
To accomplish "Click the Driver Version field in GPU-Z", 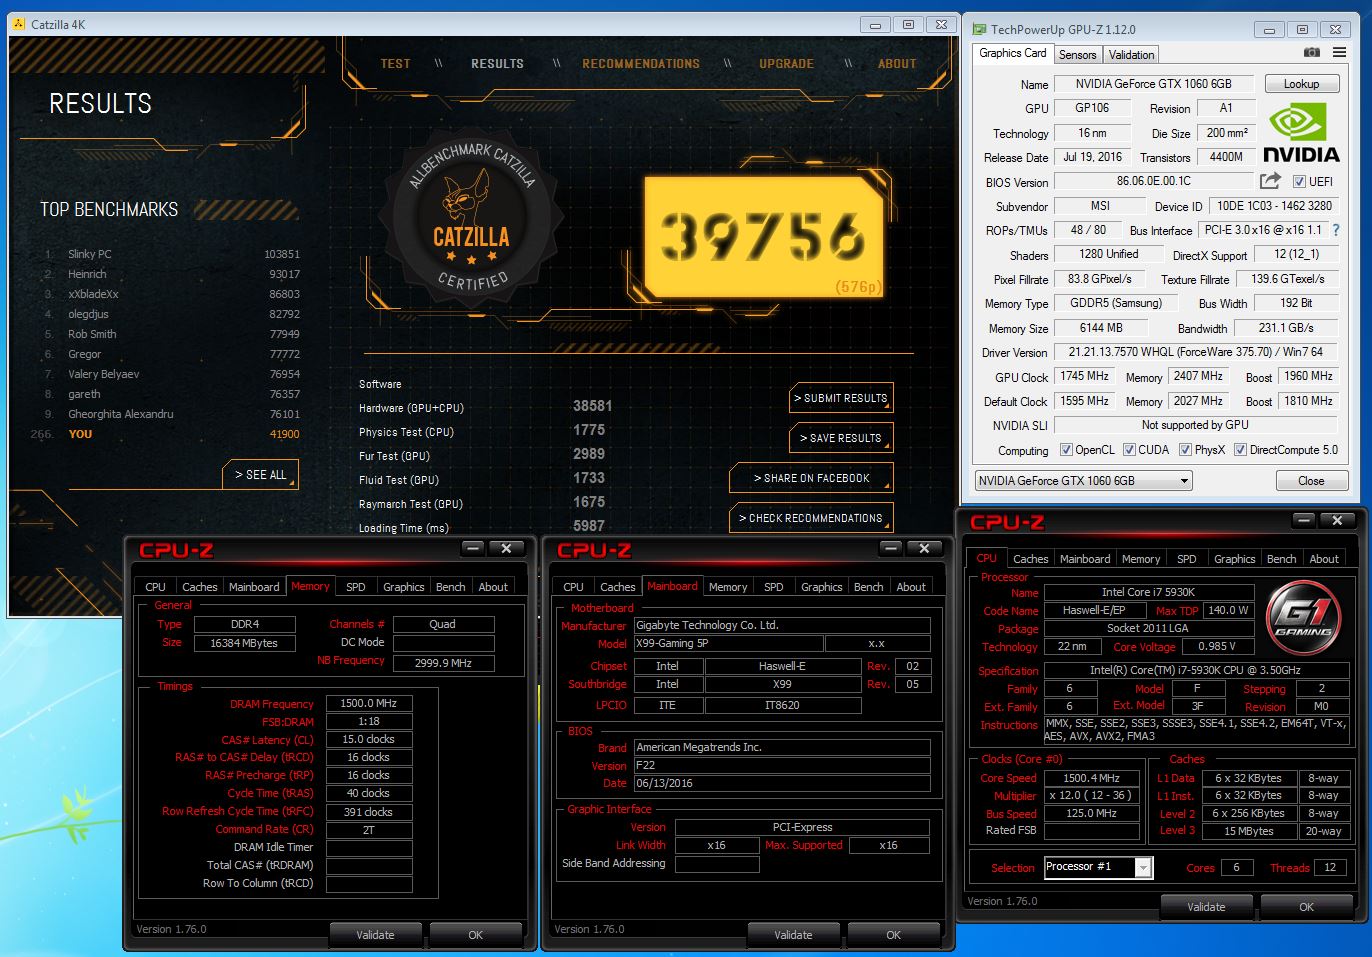I will (x=1195, y=352).
